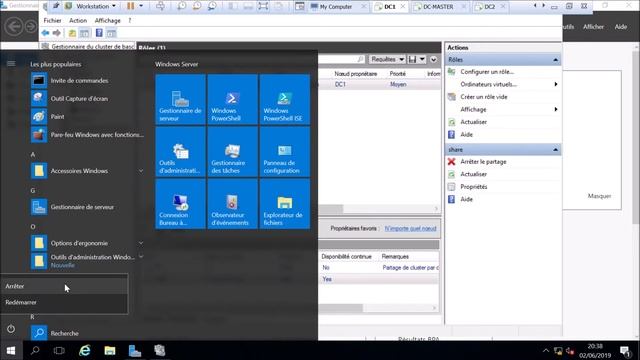Launch Internet Explorer from taskbar
Screen dimensions: 640x360
(x=84, y=351)
